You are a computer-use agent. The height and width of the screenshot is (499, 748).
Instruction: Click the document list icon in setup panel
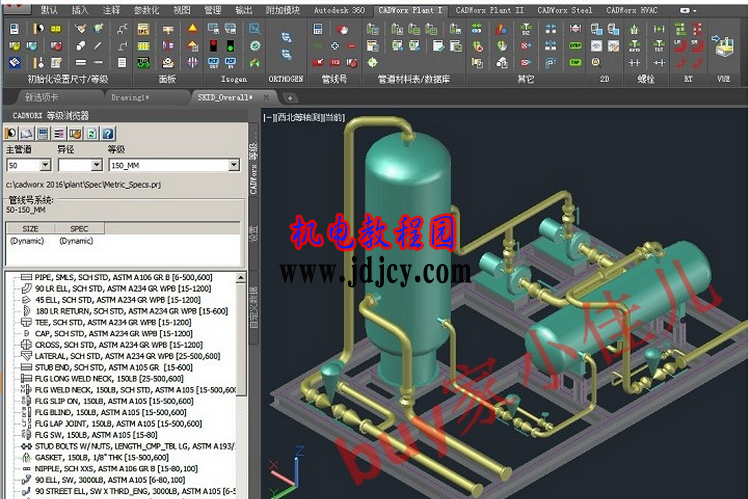pos(122,62)
